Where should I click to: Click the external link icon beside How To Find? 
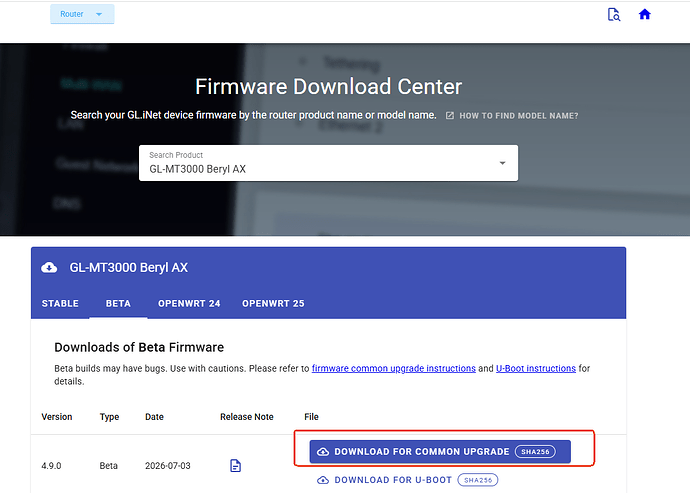(x=450, y=116)
